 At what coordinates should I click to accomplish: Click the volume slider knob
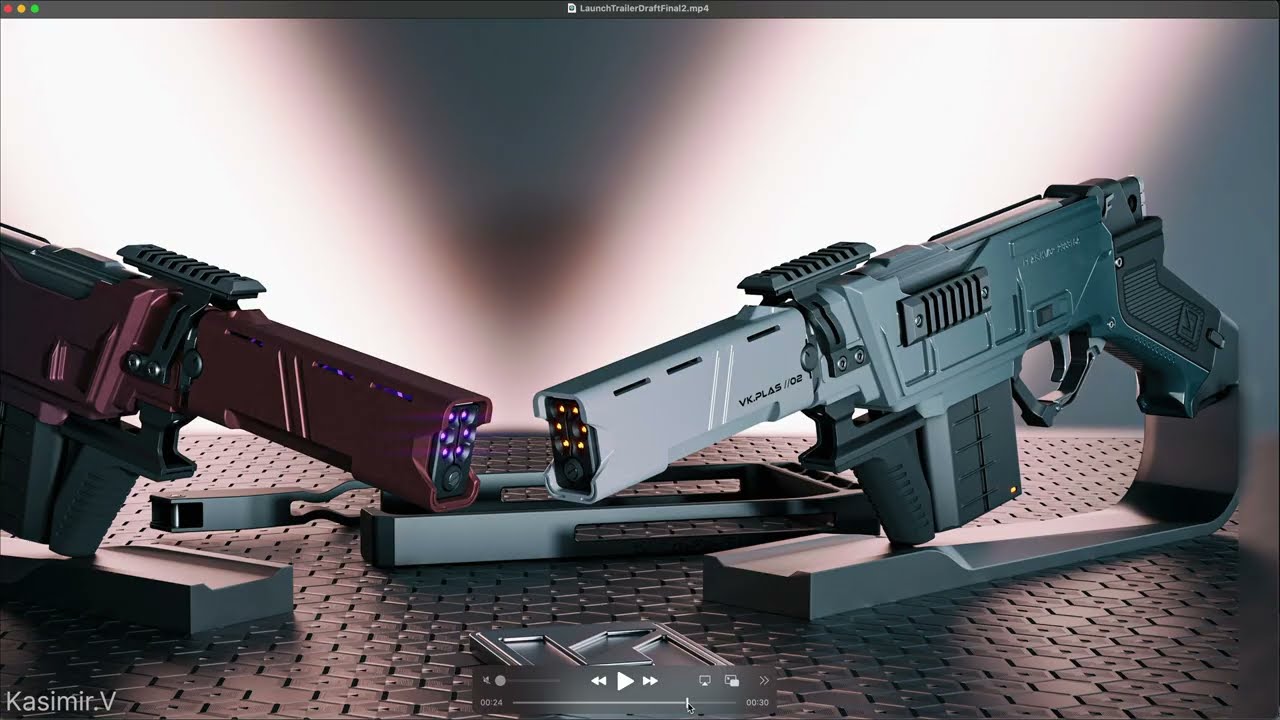500,681
